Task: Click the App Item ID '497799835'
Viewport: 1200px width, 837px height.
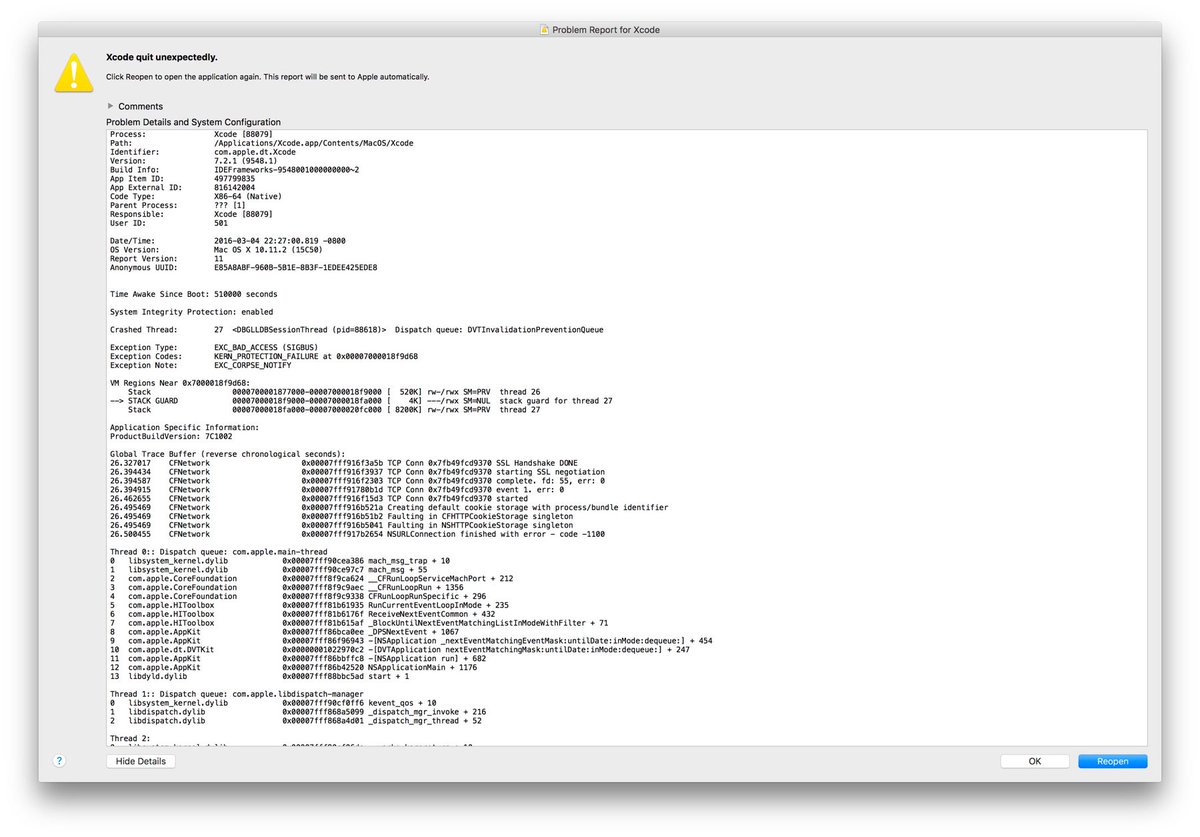Action: coord(234,179)
